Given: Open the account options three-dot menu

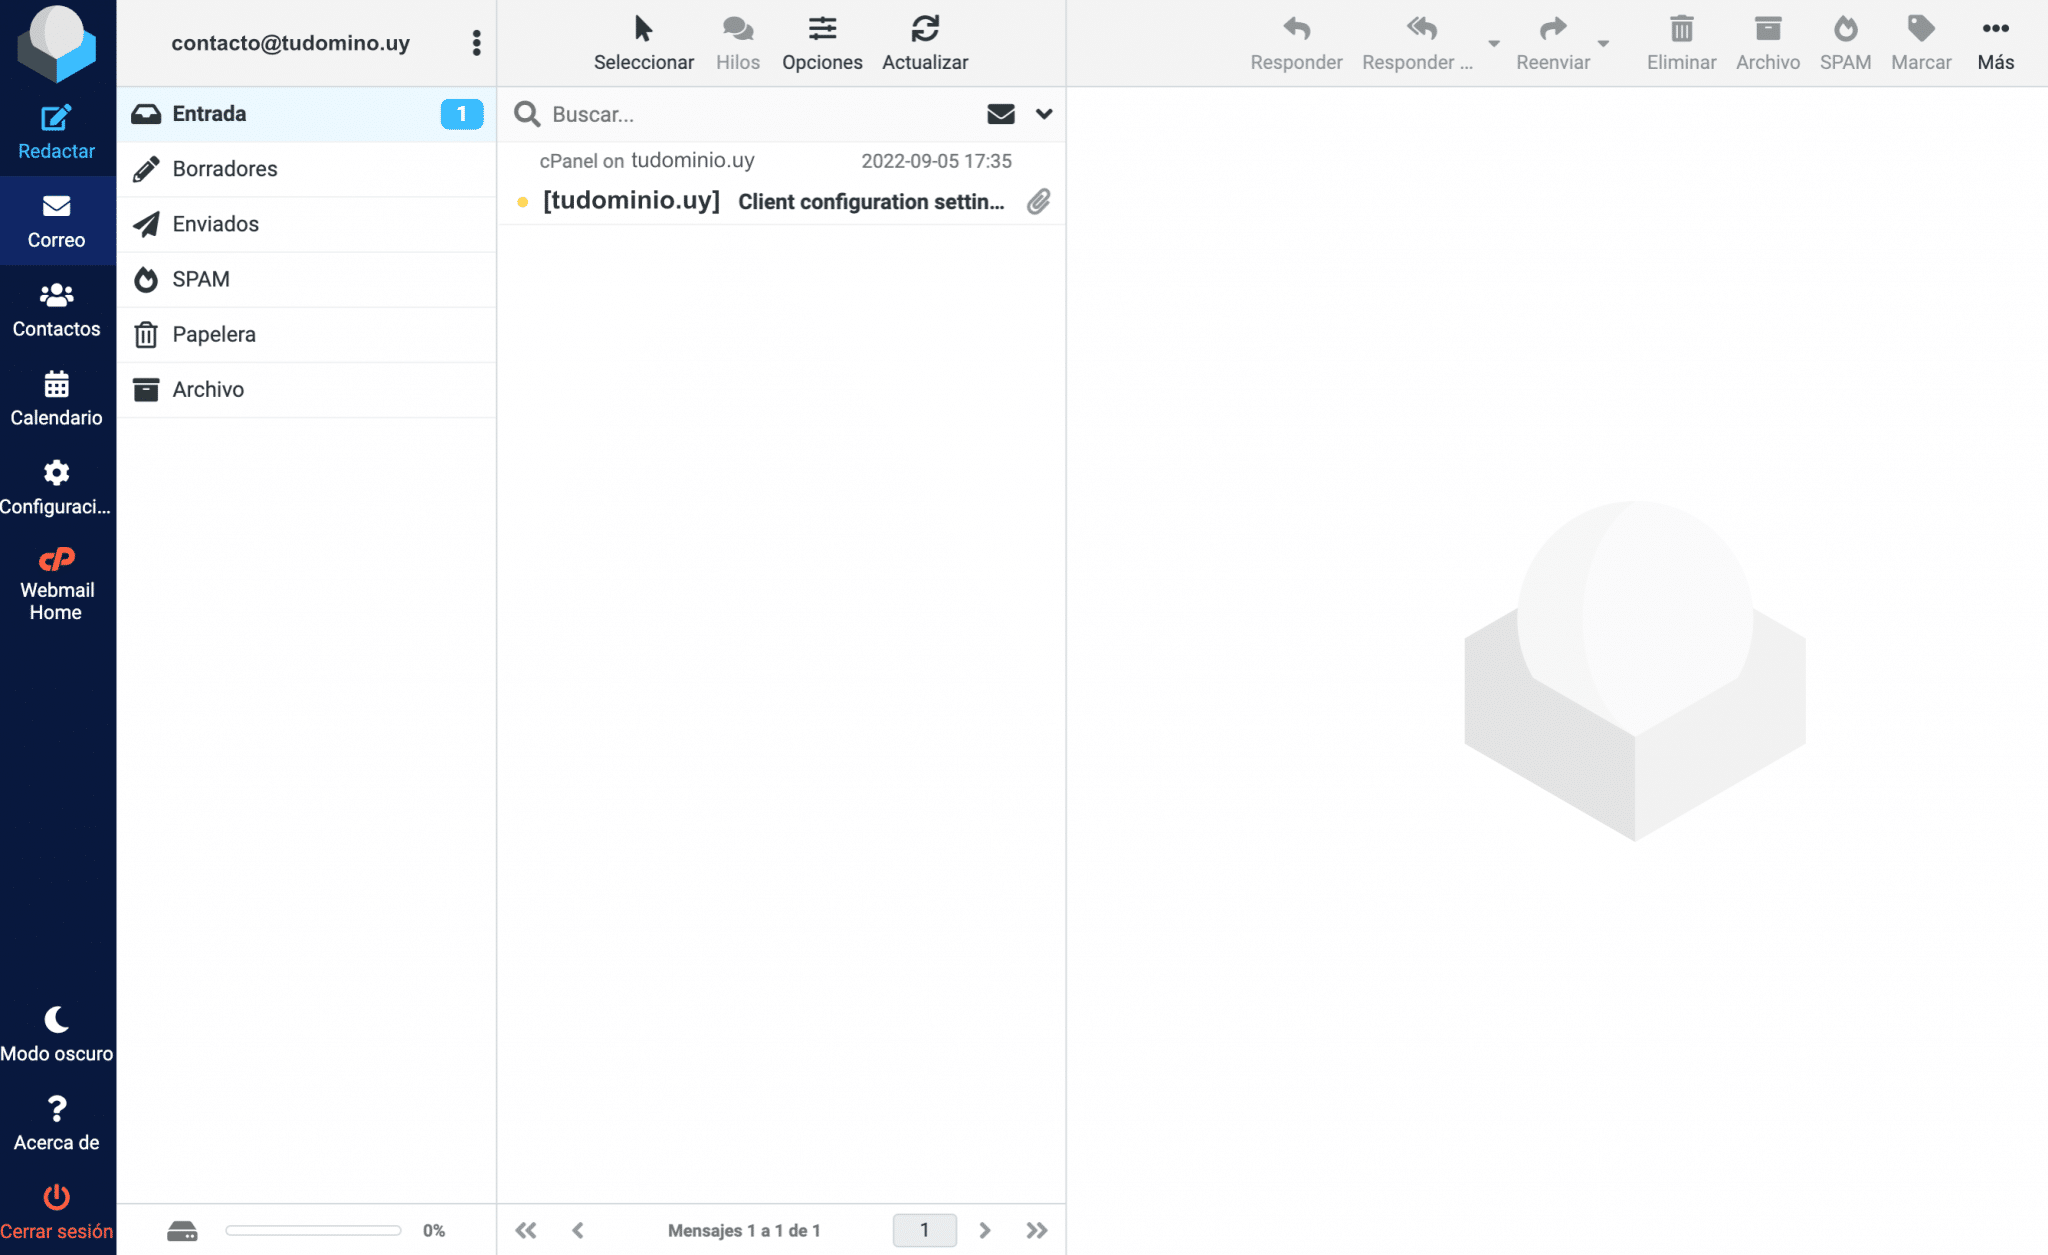Looking at the screenshot, I should coord(477,43).
